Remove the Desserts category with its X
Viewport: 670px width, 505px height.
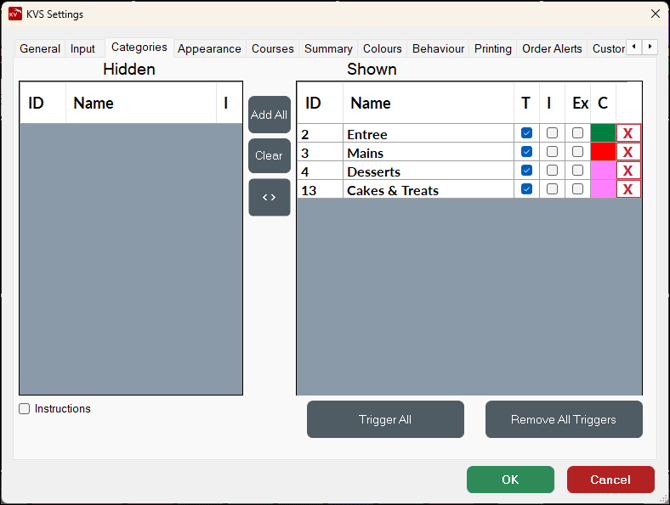(x=628, y=170)
